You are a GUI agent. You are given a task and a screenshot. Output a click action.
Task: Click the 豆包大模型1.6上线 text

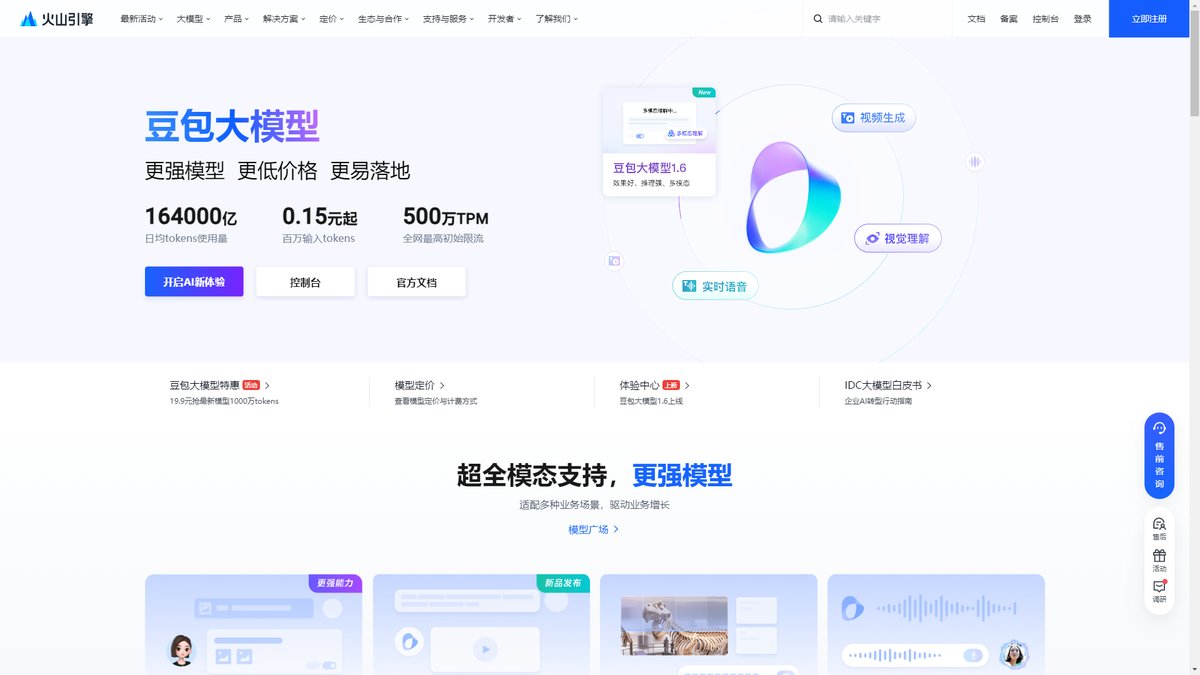click(651, 401)
